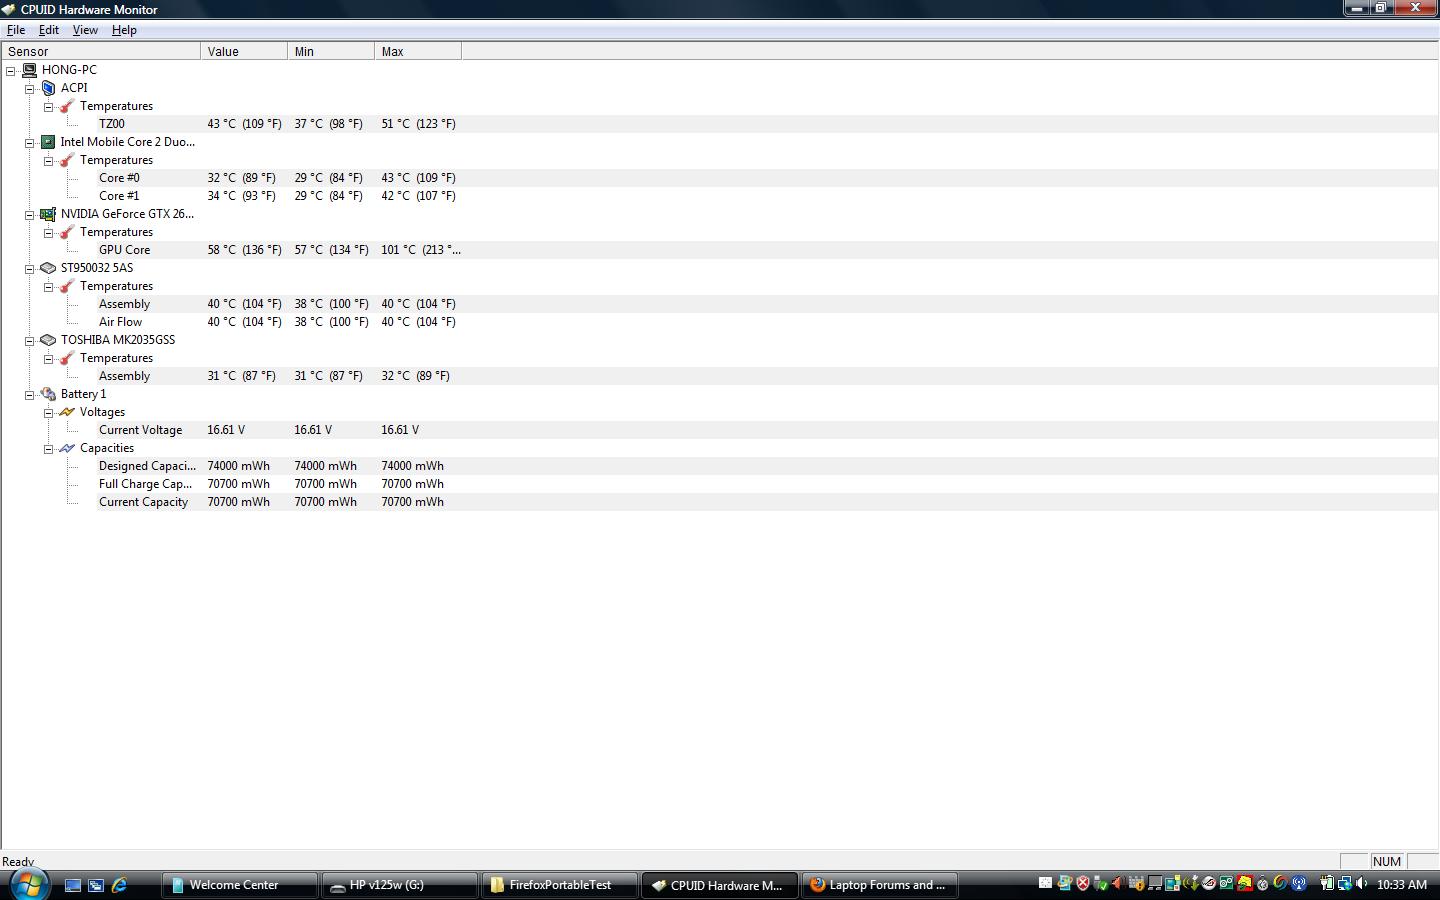Click the Value column header
This screenshot has width=1440, height=900.
tap(244, 51)
